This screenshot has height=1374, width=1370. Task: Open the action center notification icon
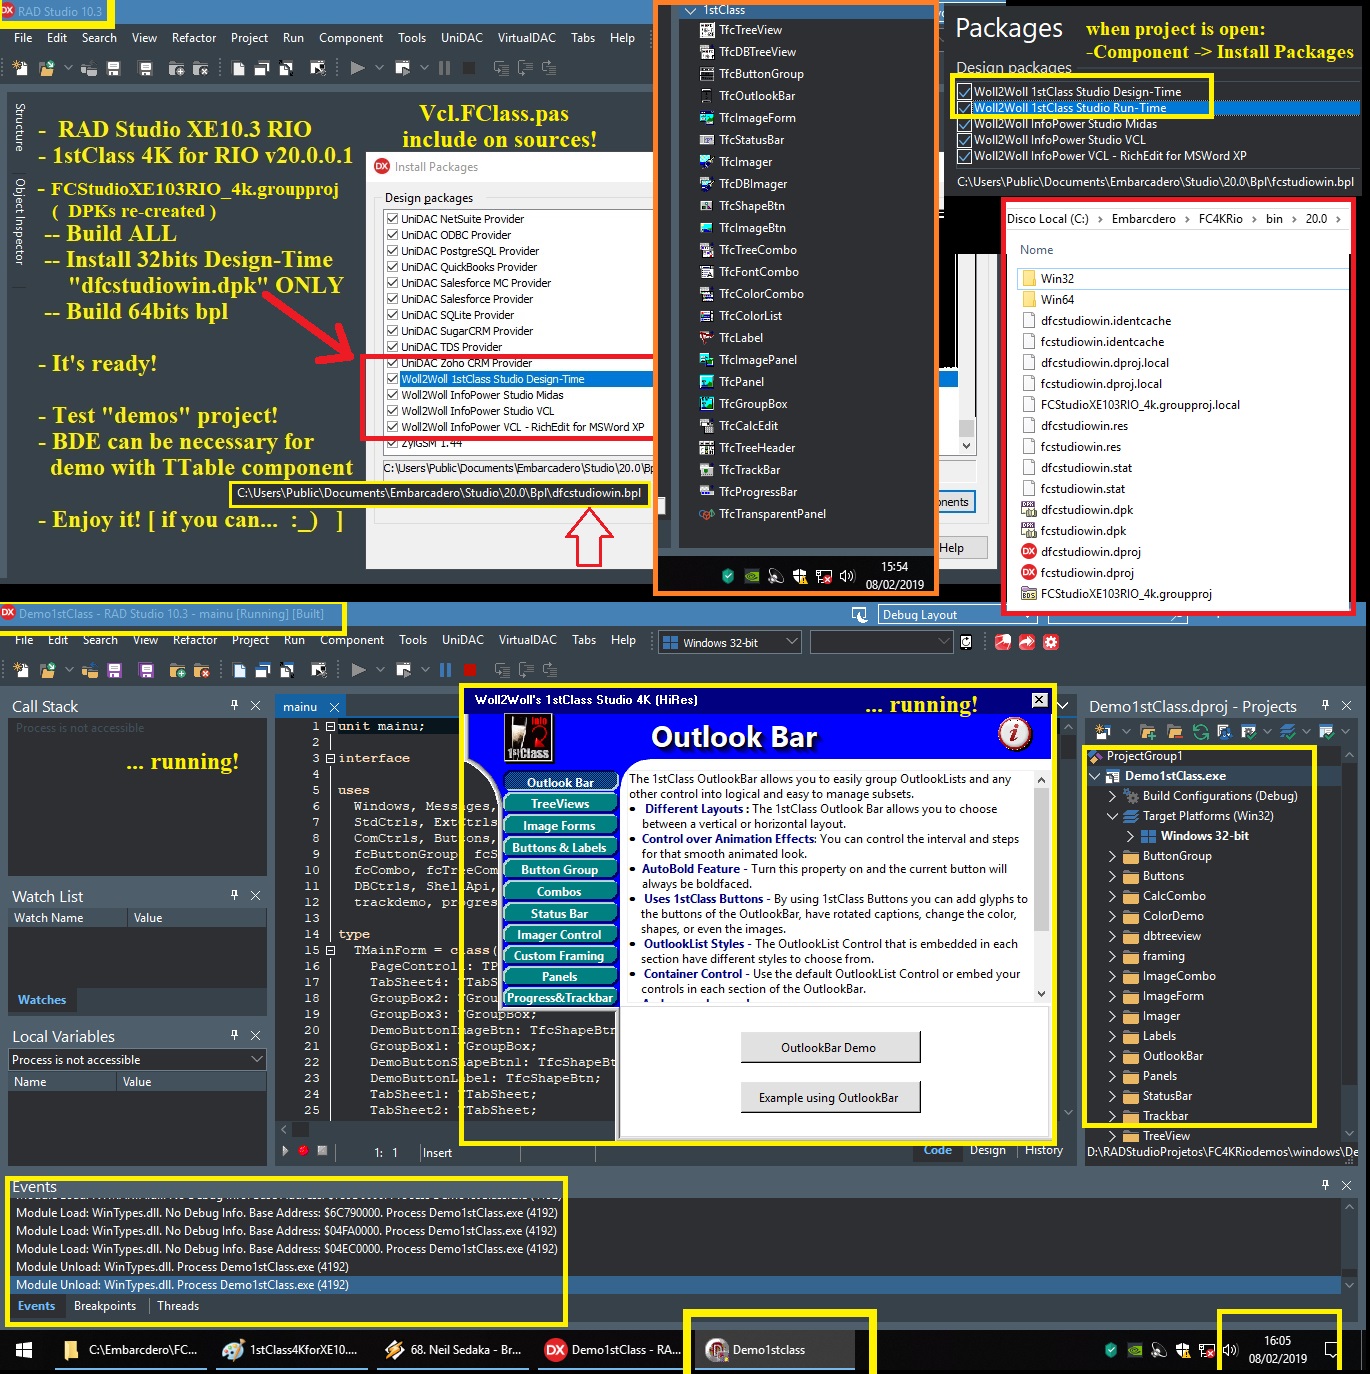coord(1332,1350)
